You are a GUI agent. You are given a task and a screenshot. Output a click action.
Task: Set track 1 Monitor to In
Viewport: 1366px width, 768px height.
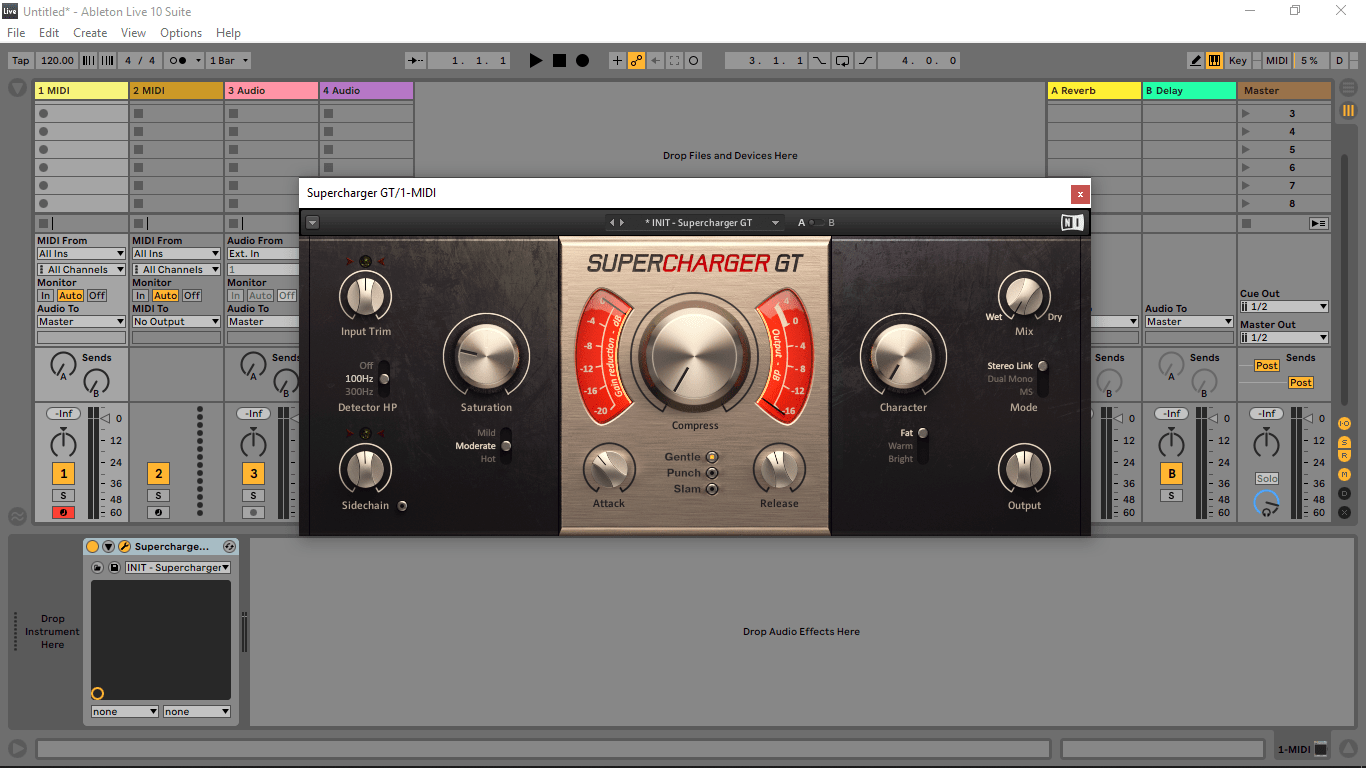[x=45, y=296]
